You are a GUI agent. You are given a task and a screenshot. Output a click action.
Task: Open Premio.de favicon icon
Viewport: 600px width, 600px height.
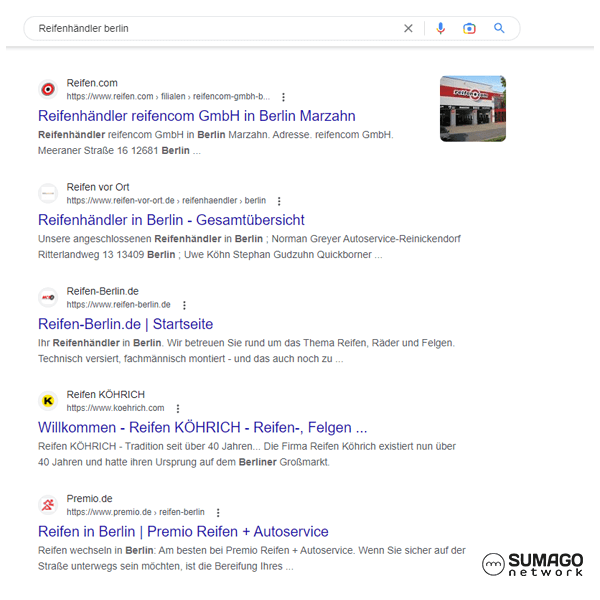(48, 505)
